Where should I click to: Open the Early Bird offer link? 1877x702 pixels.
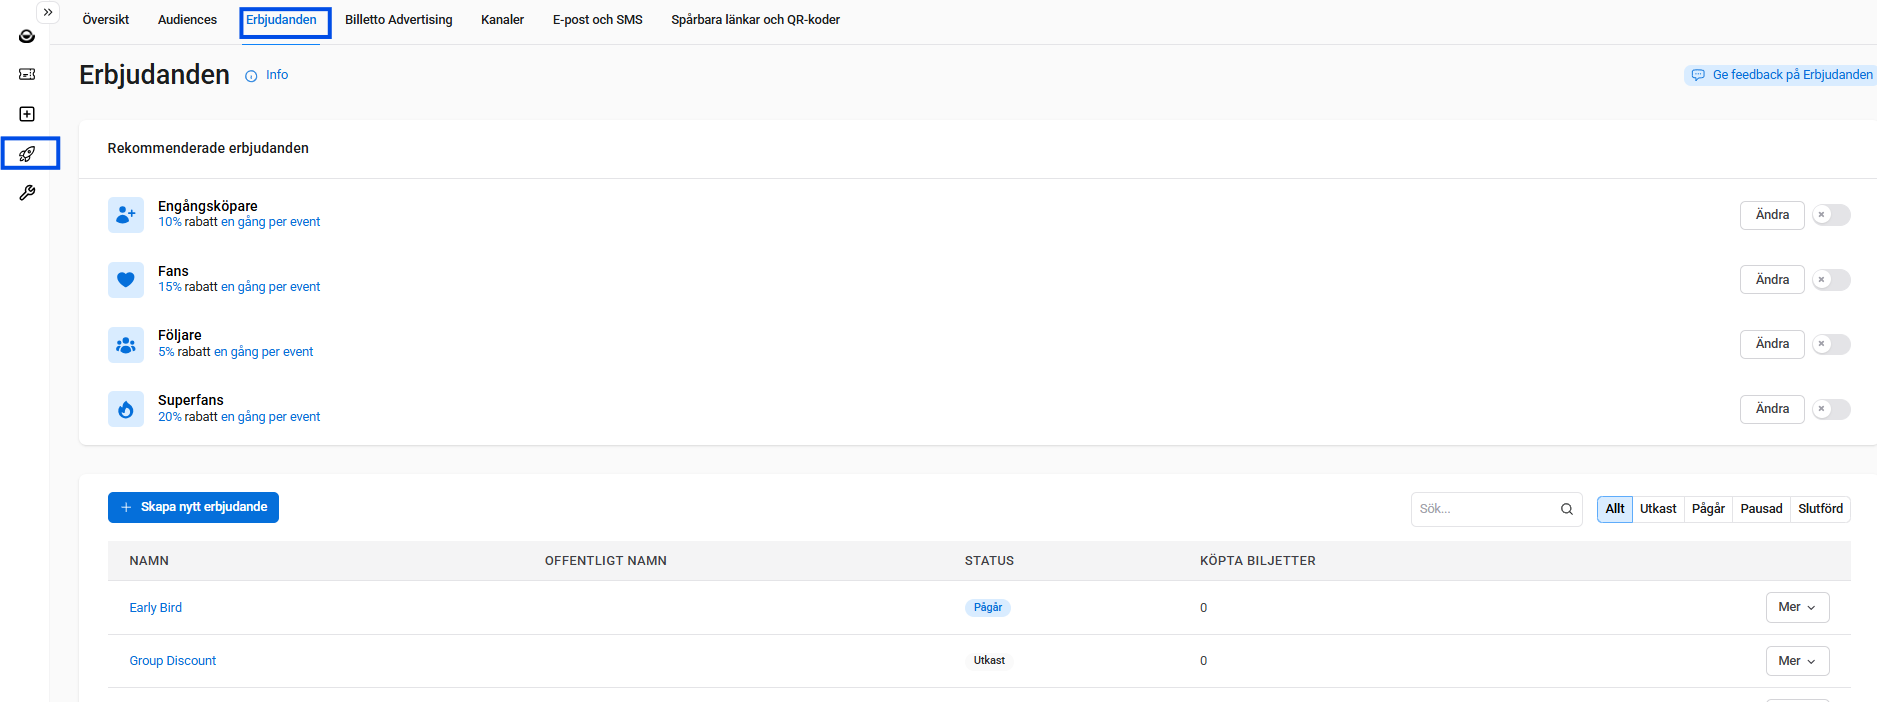click(x=156, y=608)
